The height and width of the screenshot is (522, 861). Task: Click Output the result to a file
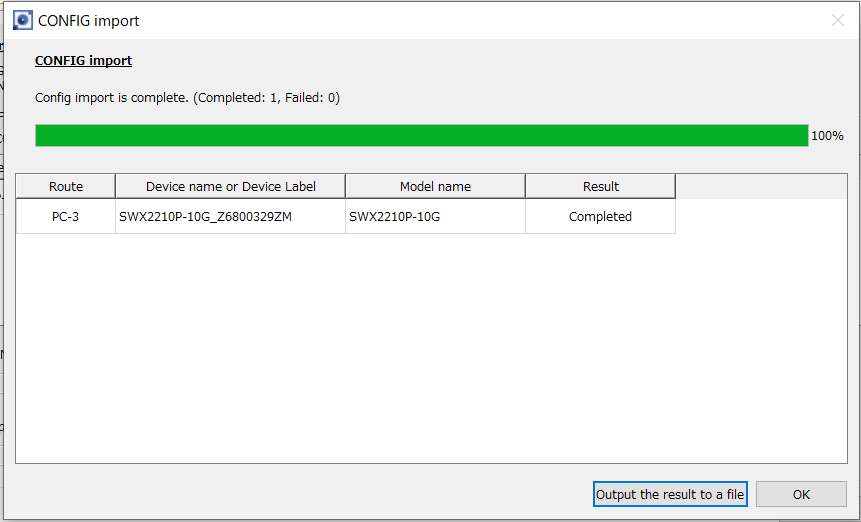670,494
